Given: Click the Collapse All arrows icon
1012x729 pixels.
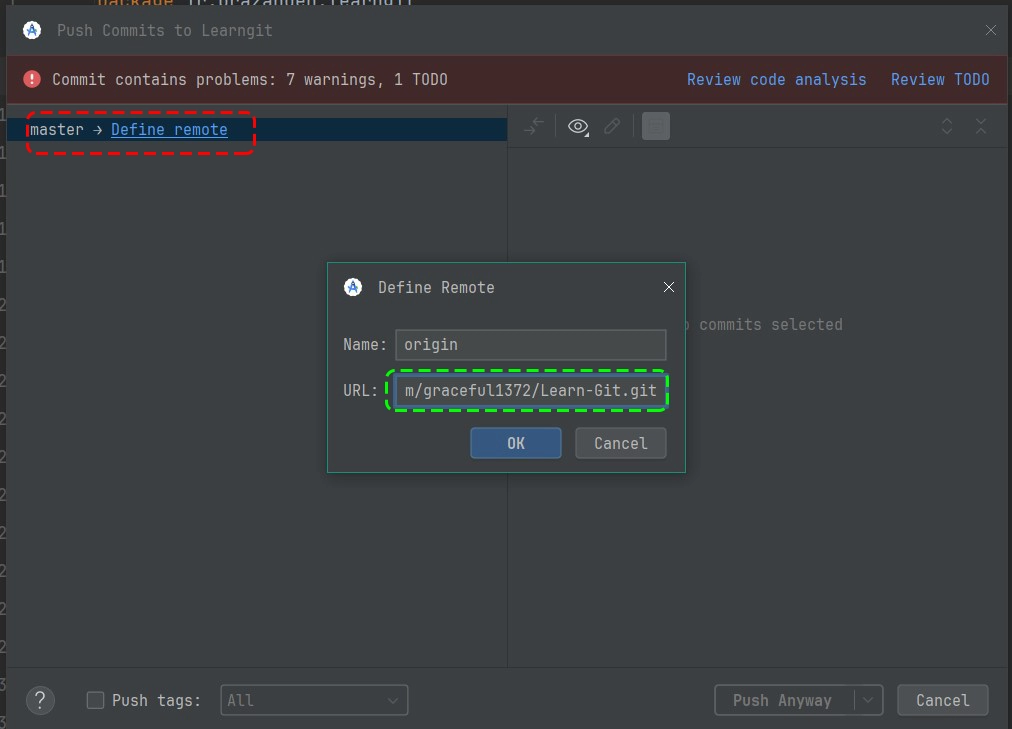Looking at the screenshot, I should pyautogui.click(x=981, y=126).
